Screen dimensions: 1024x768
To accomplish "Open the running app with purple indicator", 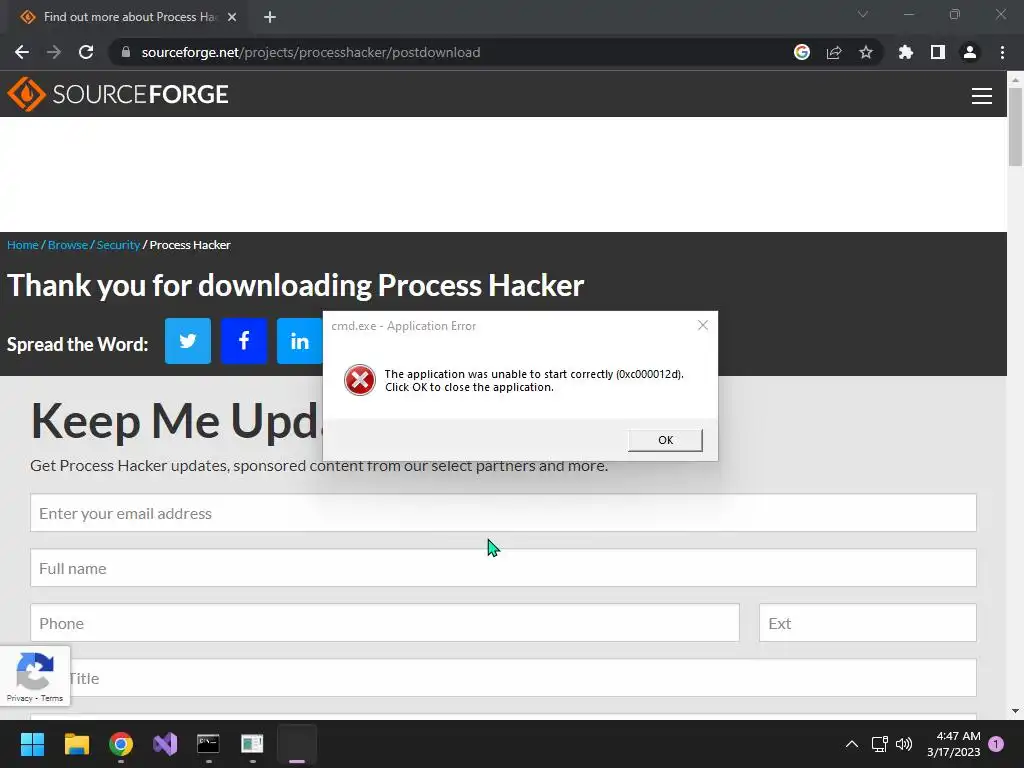I will point(297,744).
